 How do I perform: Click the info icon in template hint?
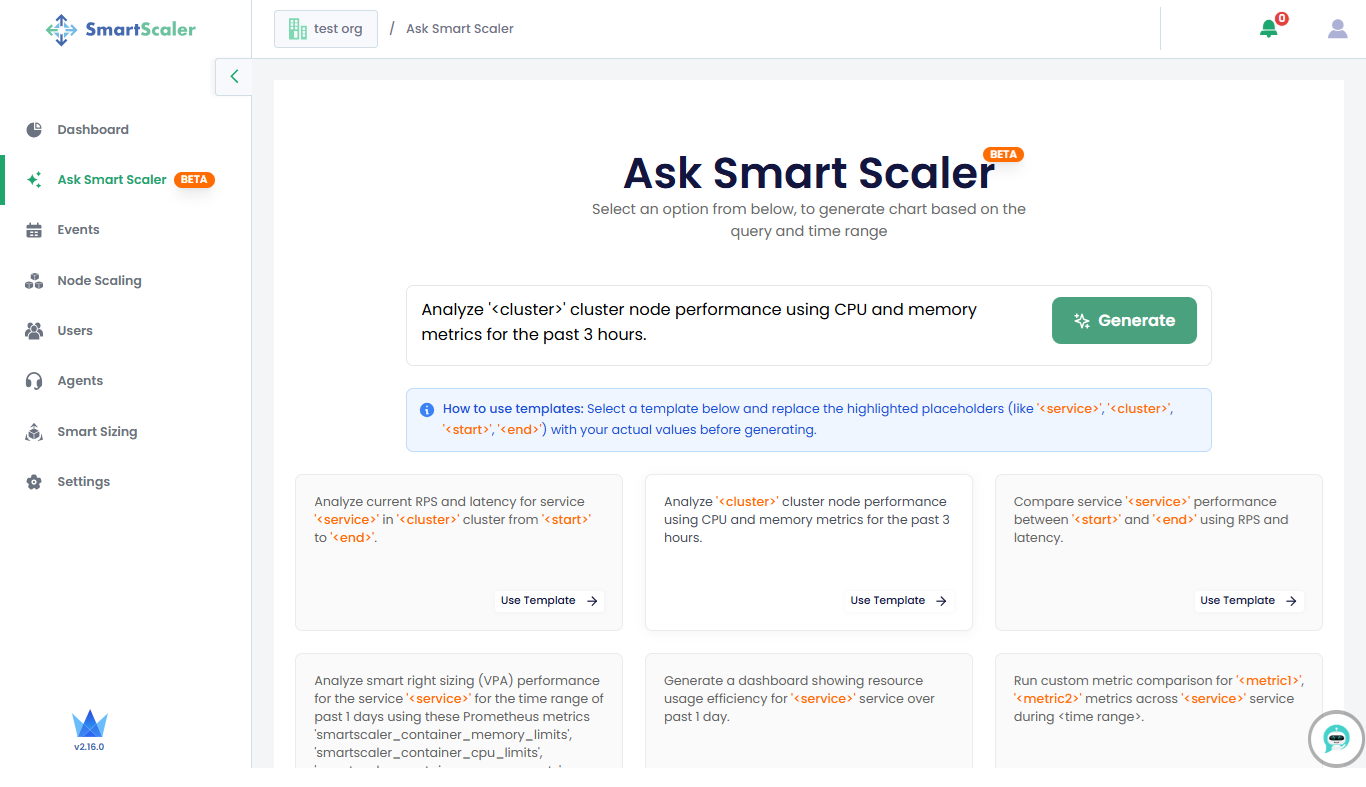pyautogui.click(x=427, y=410)
